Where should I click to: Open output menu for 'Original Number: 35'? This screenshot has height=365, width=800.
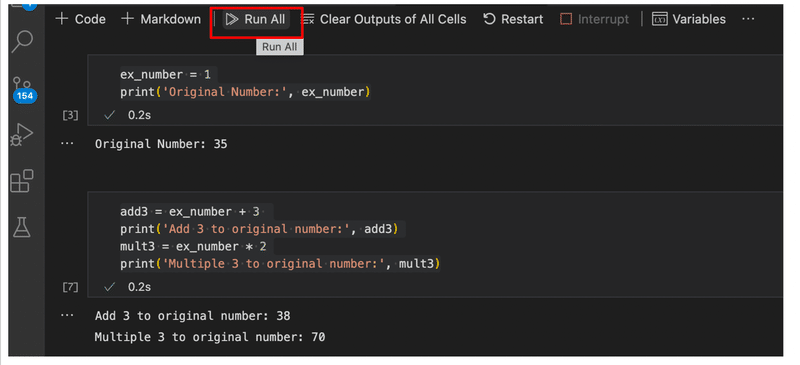(x=67, y=144)
